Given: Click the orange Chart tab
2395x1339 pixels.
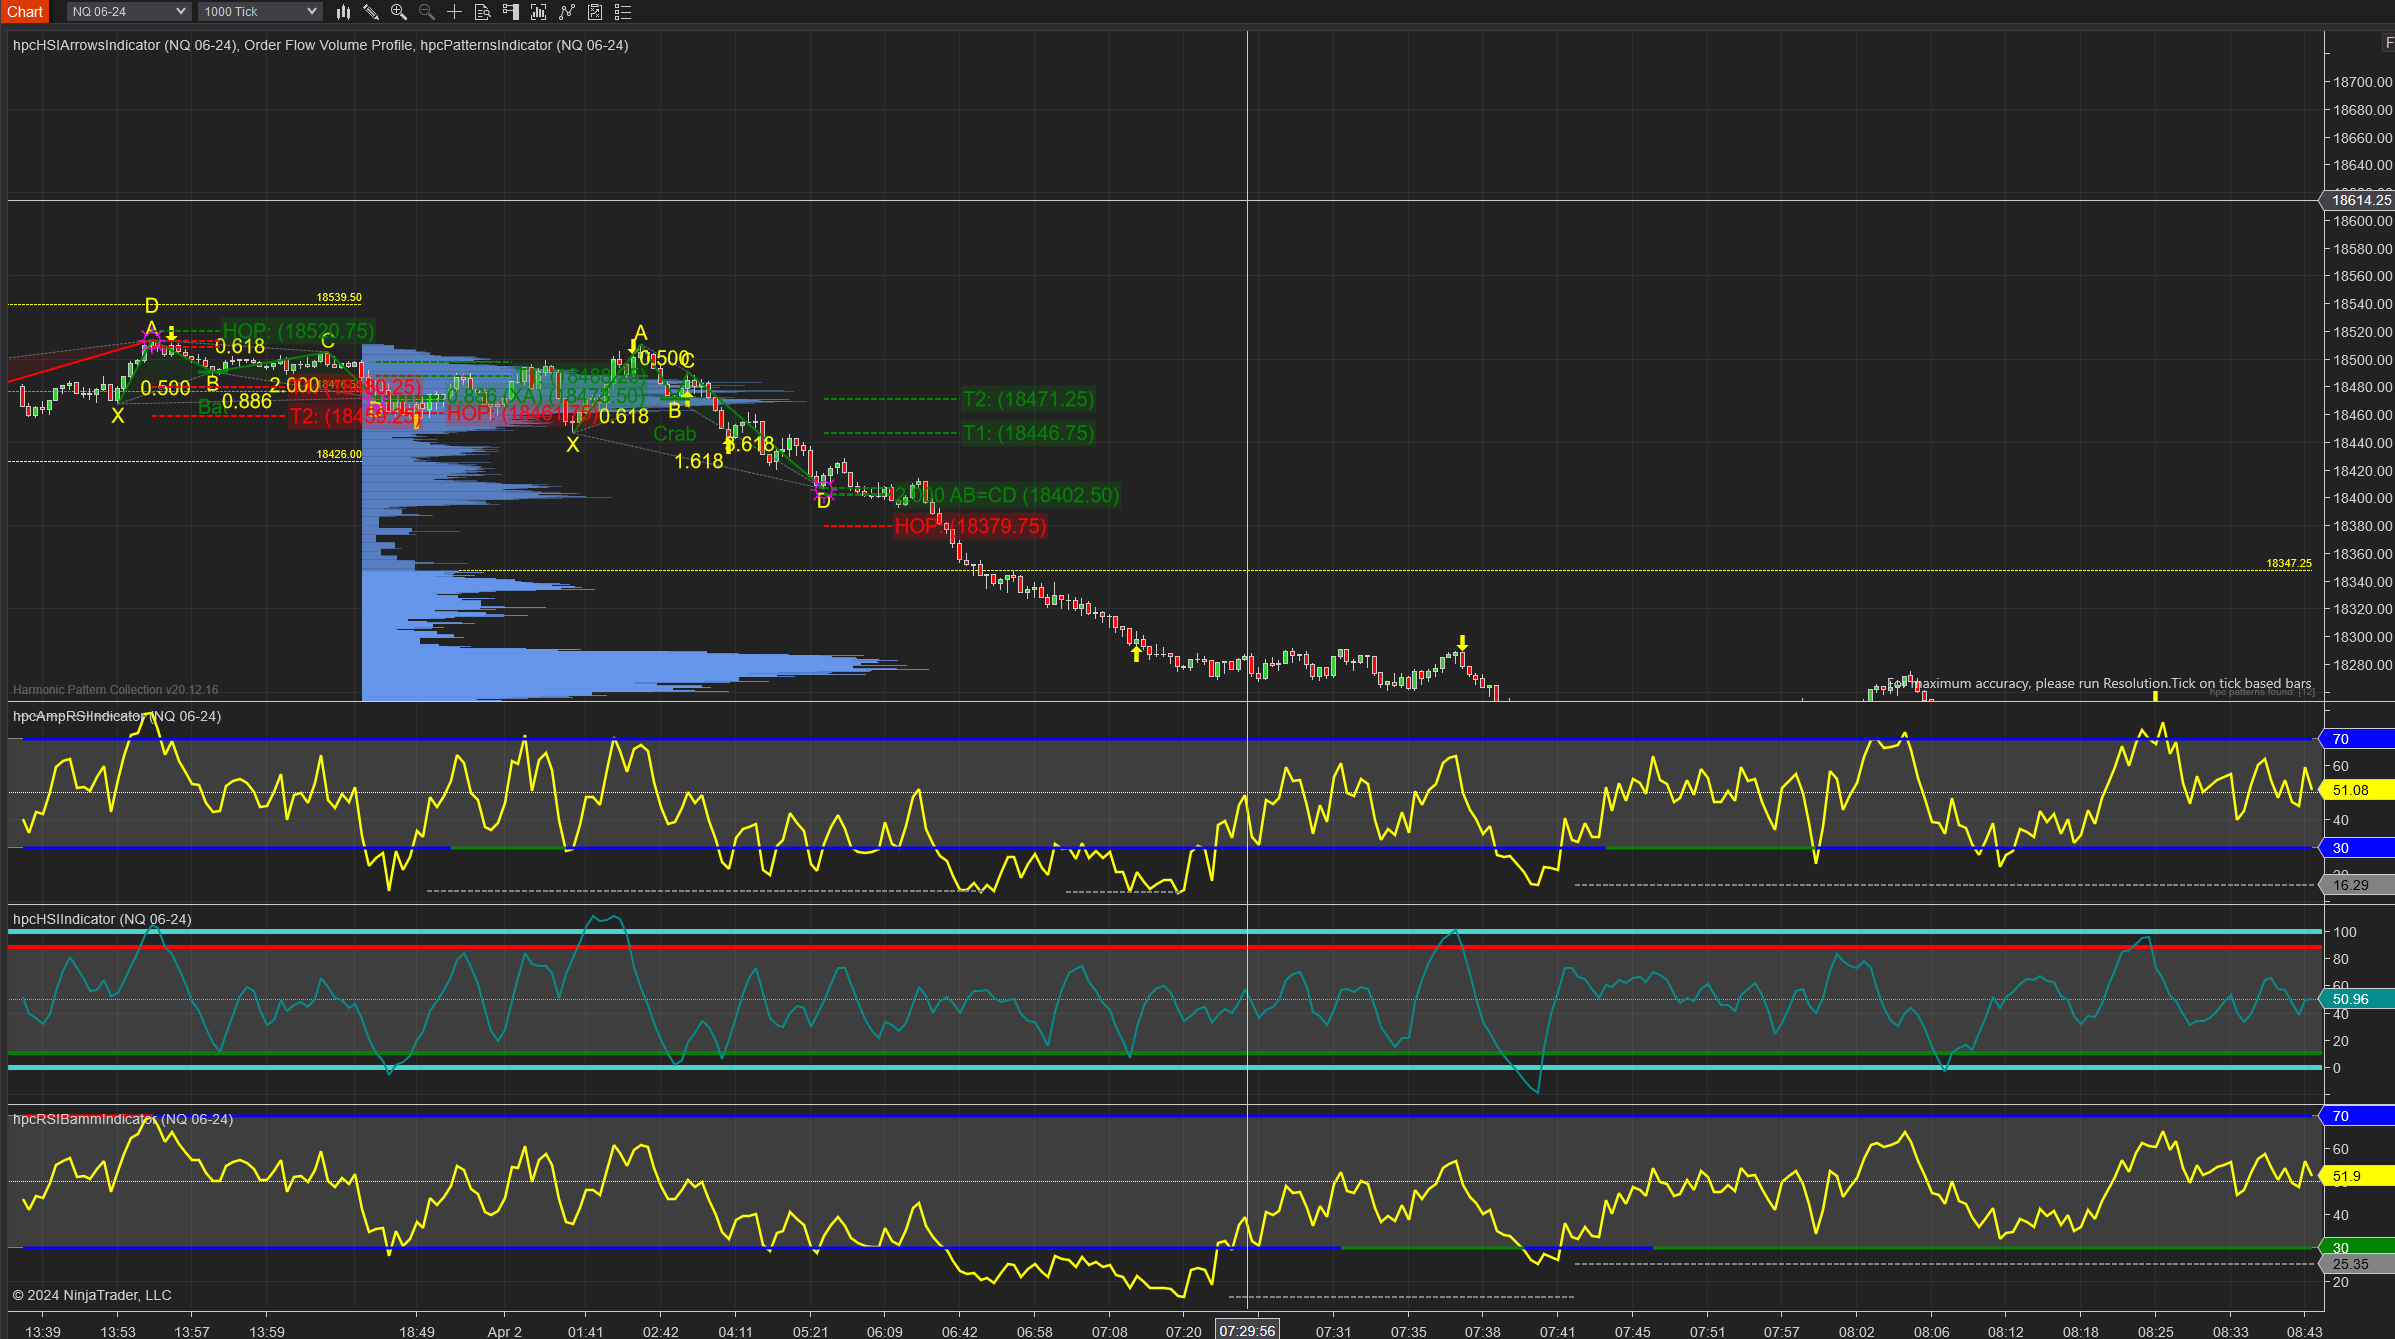Looking at the screenshot, I should (x=25, y=12).
